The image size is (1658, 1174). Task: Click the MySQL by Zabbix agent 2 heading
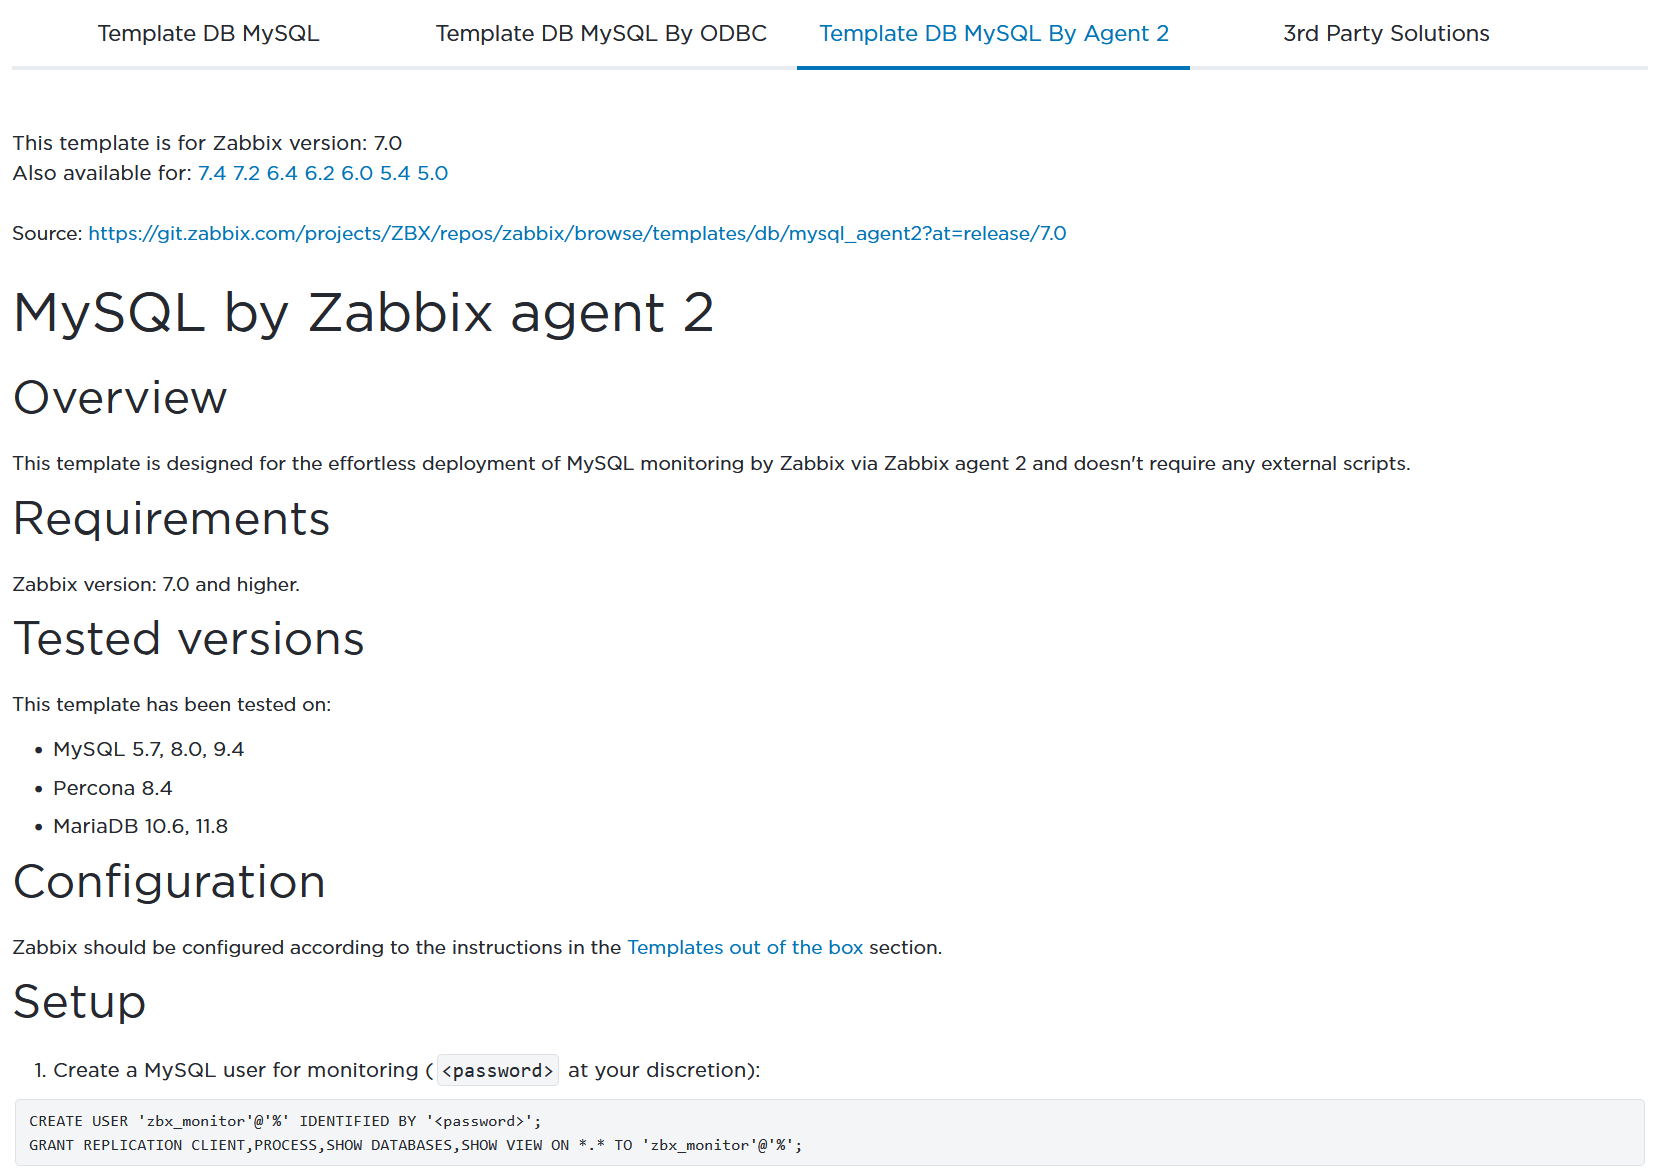[363, 313]
